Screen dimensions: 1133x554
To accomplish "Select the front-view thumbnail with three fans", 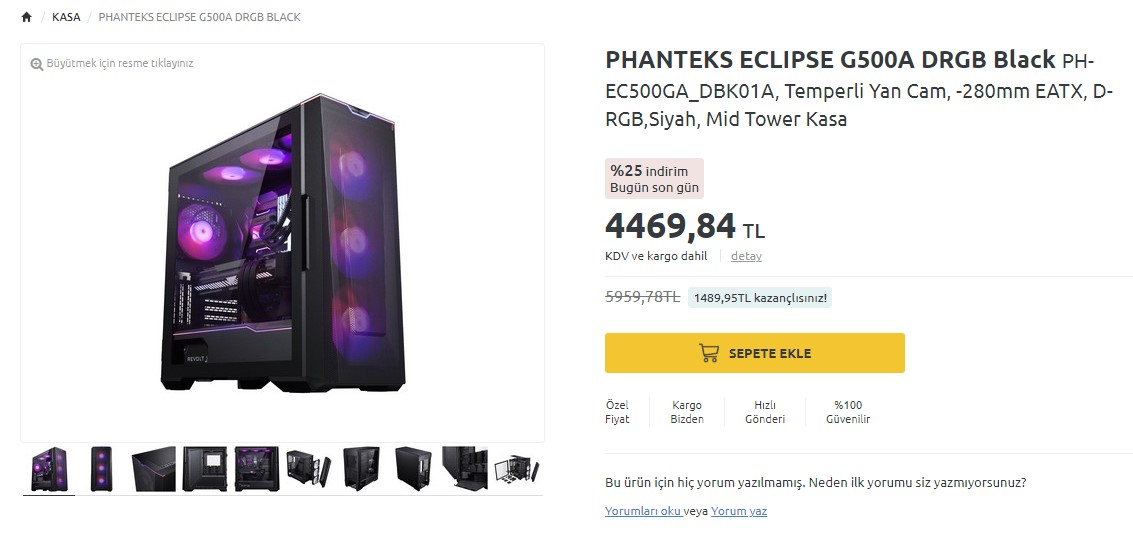I will point(101,468).
